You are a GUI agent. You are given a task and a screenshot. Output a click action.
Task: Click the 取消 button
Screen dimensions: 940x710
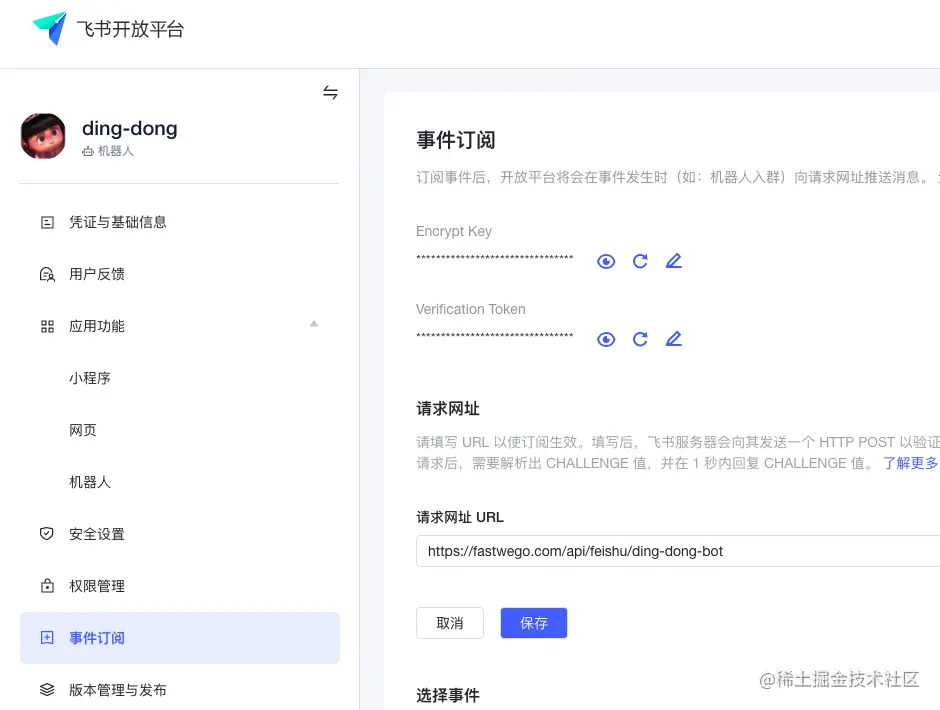[450, 623]
